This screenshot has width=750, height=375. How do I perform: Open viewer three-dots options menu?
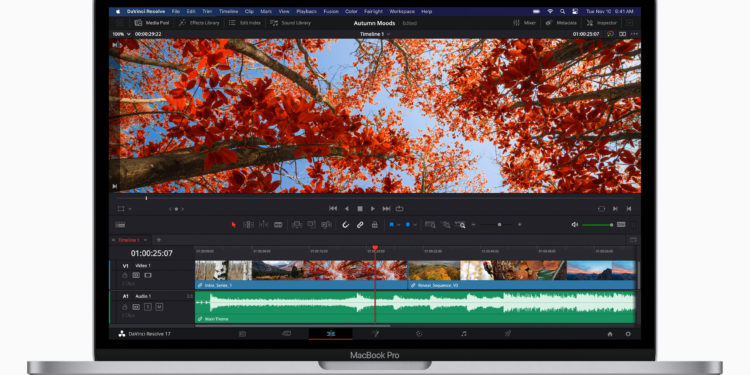coord(634,34)
